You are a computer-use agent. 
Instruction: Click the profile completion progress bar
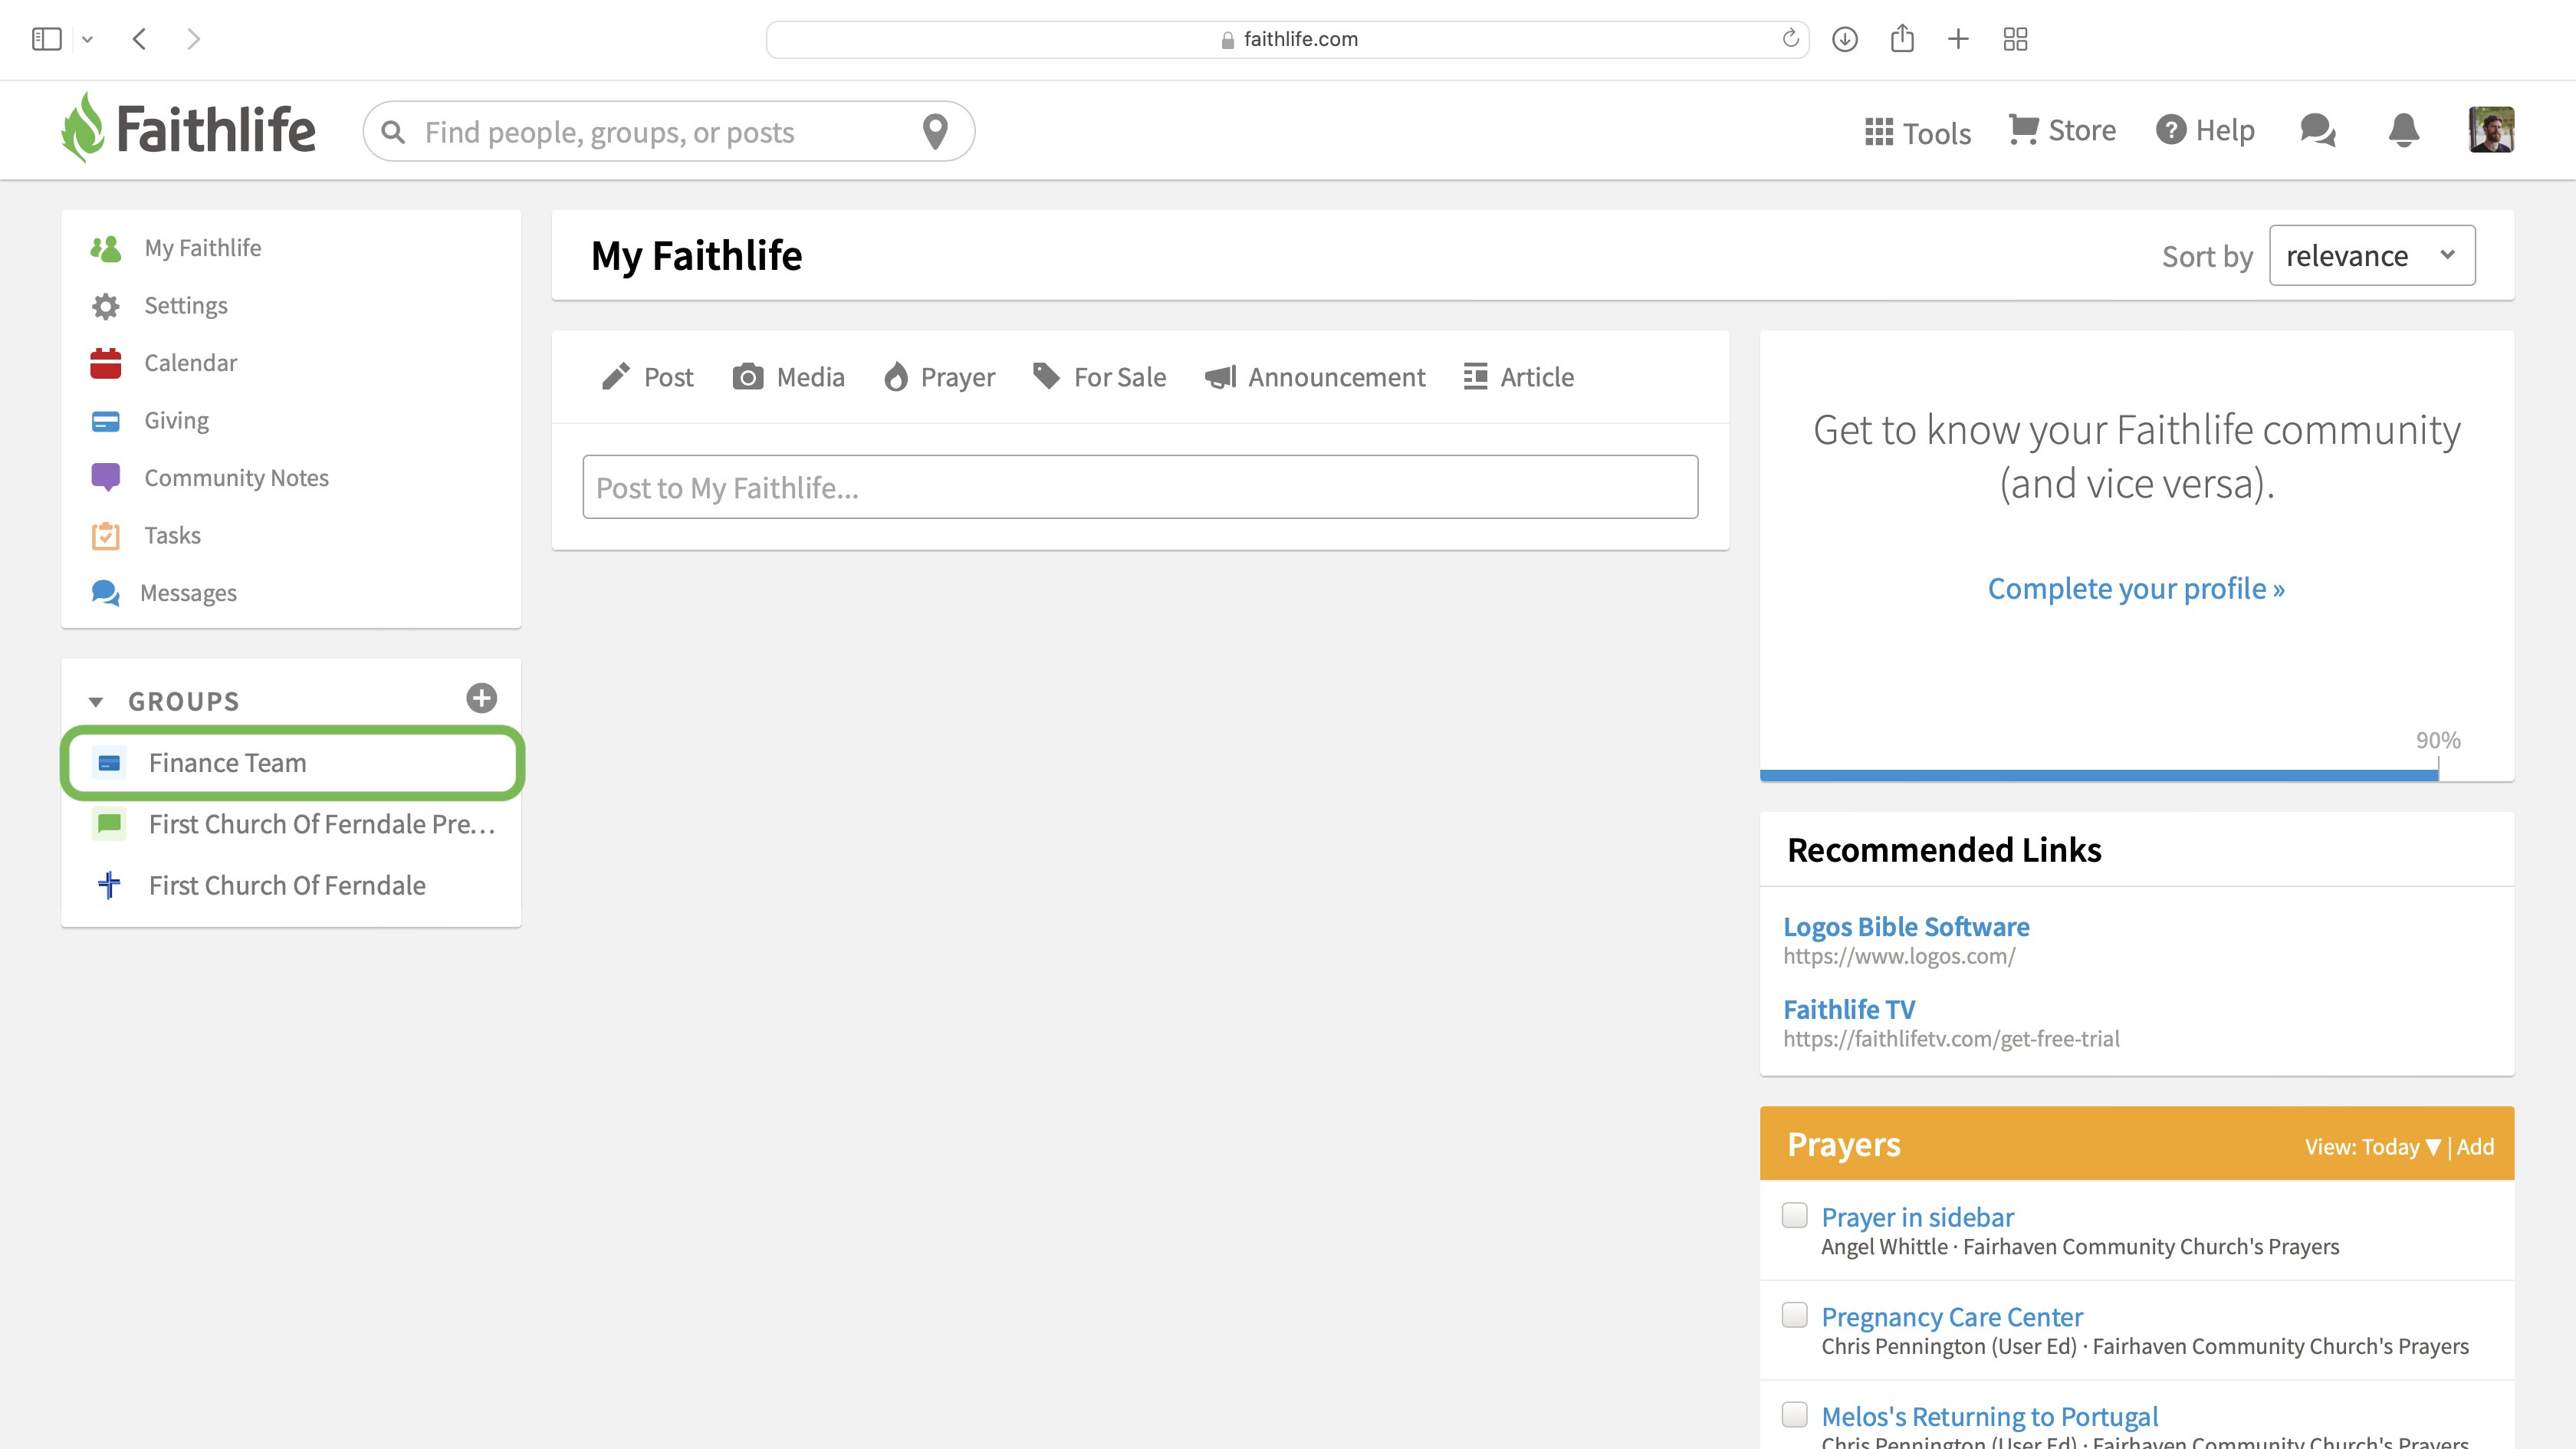pos(2137,775)
